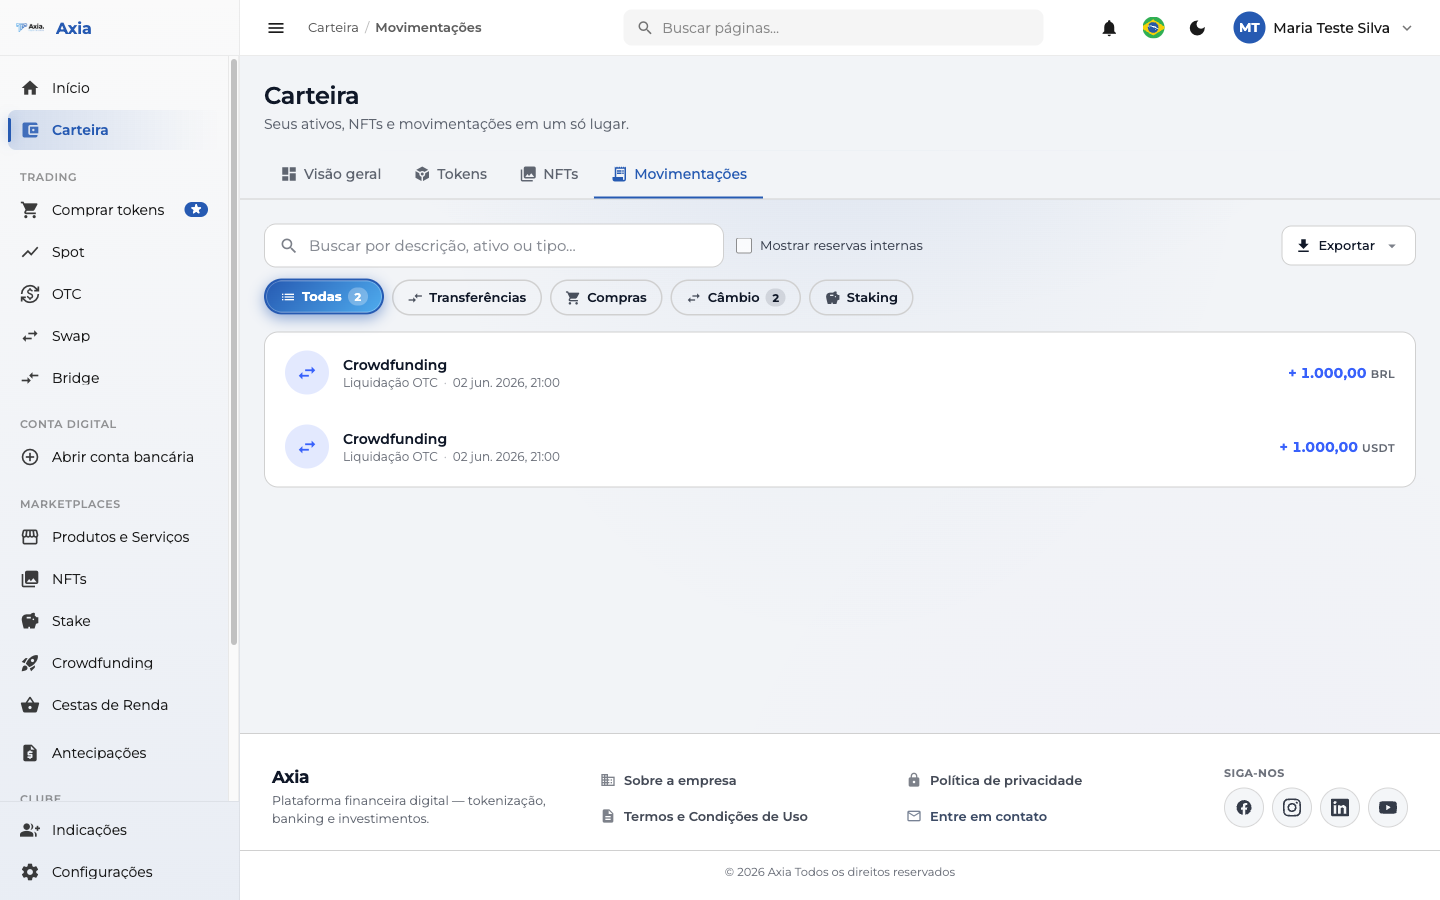Open notifications bell

(x=1109, y=28)
